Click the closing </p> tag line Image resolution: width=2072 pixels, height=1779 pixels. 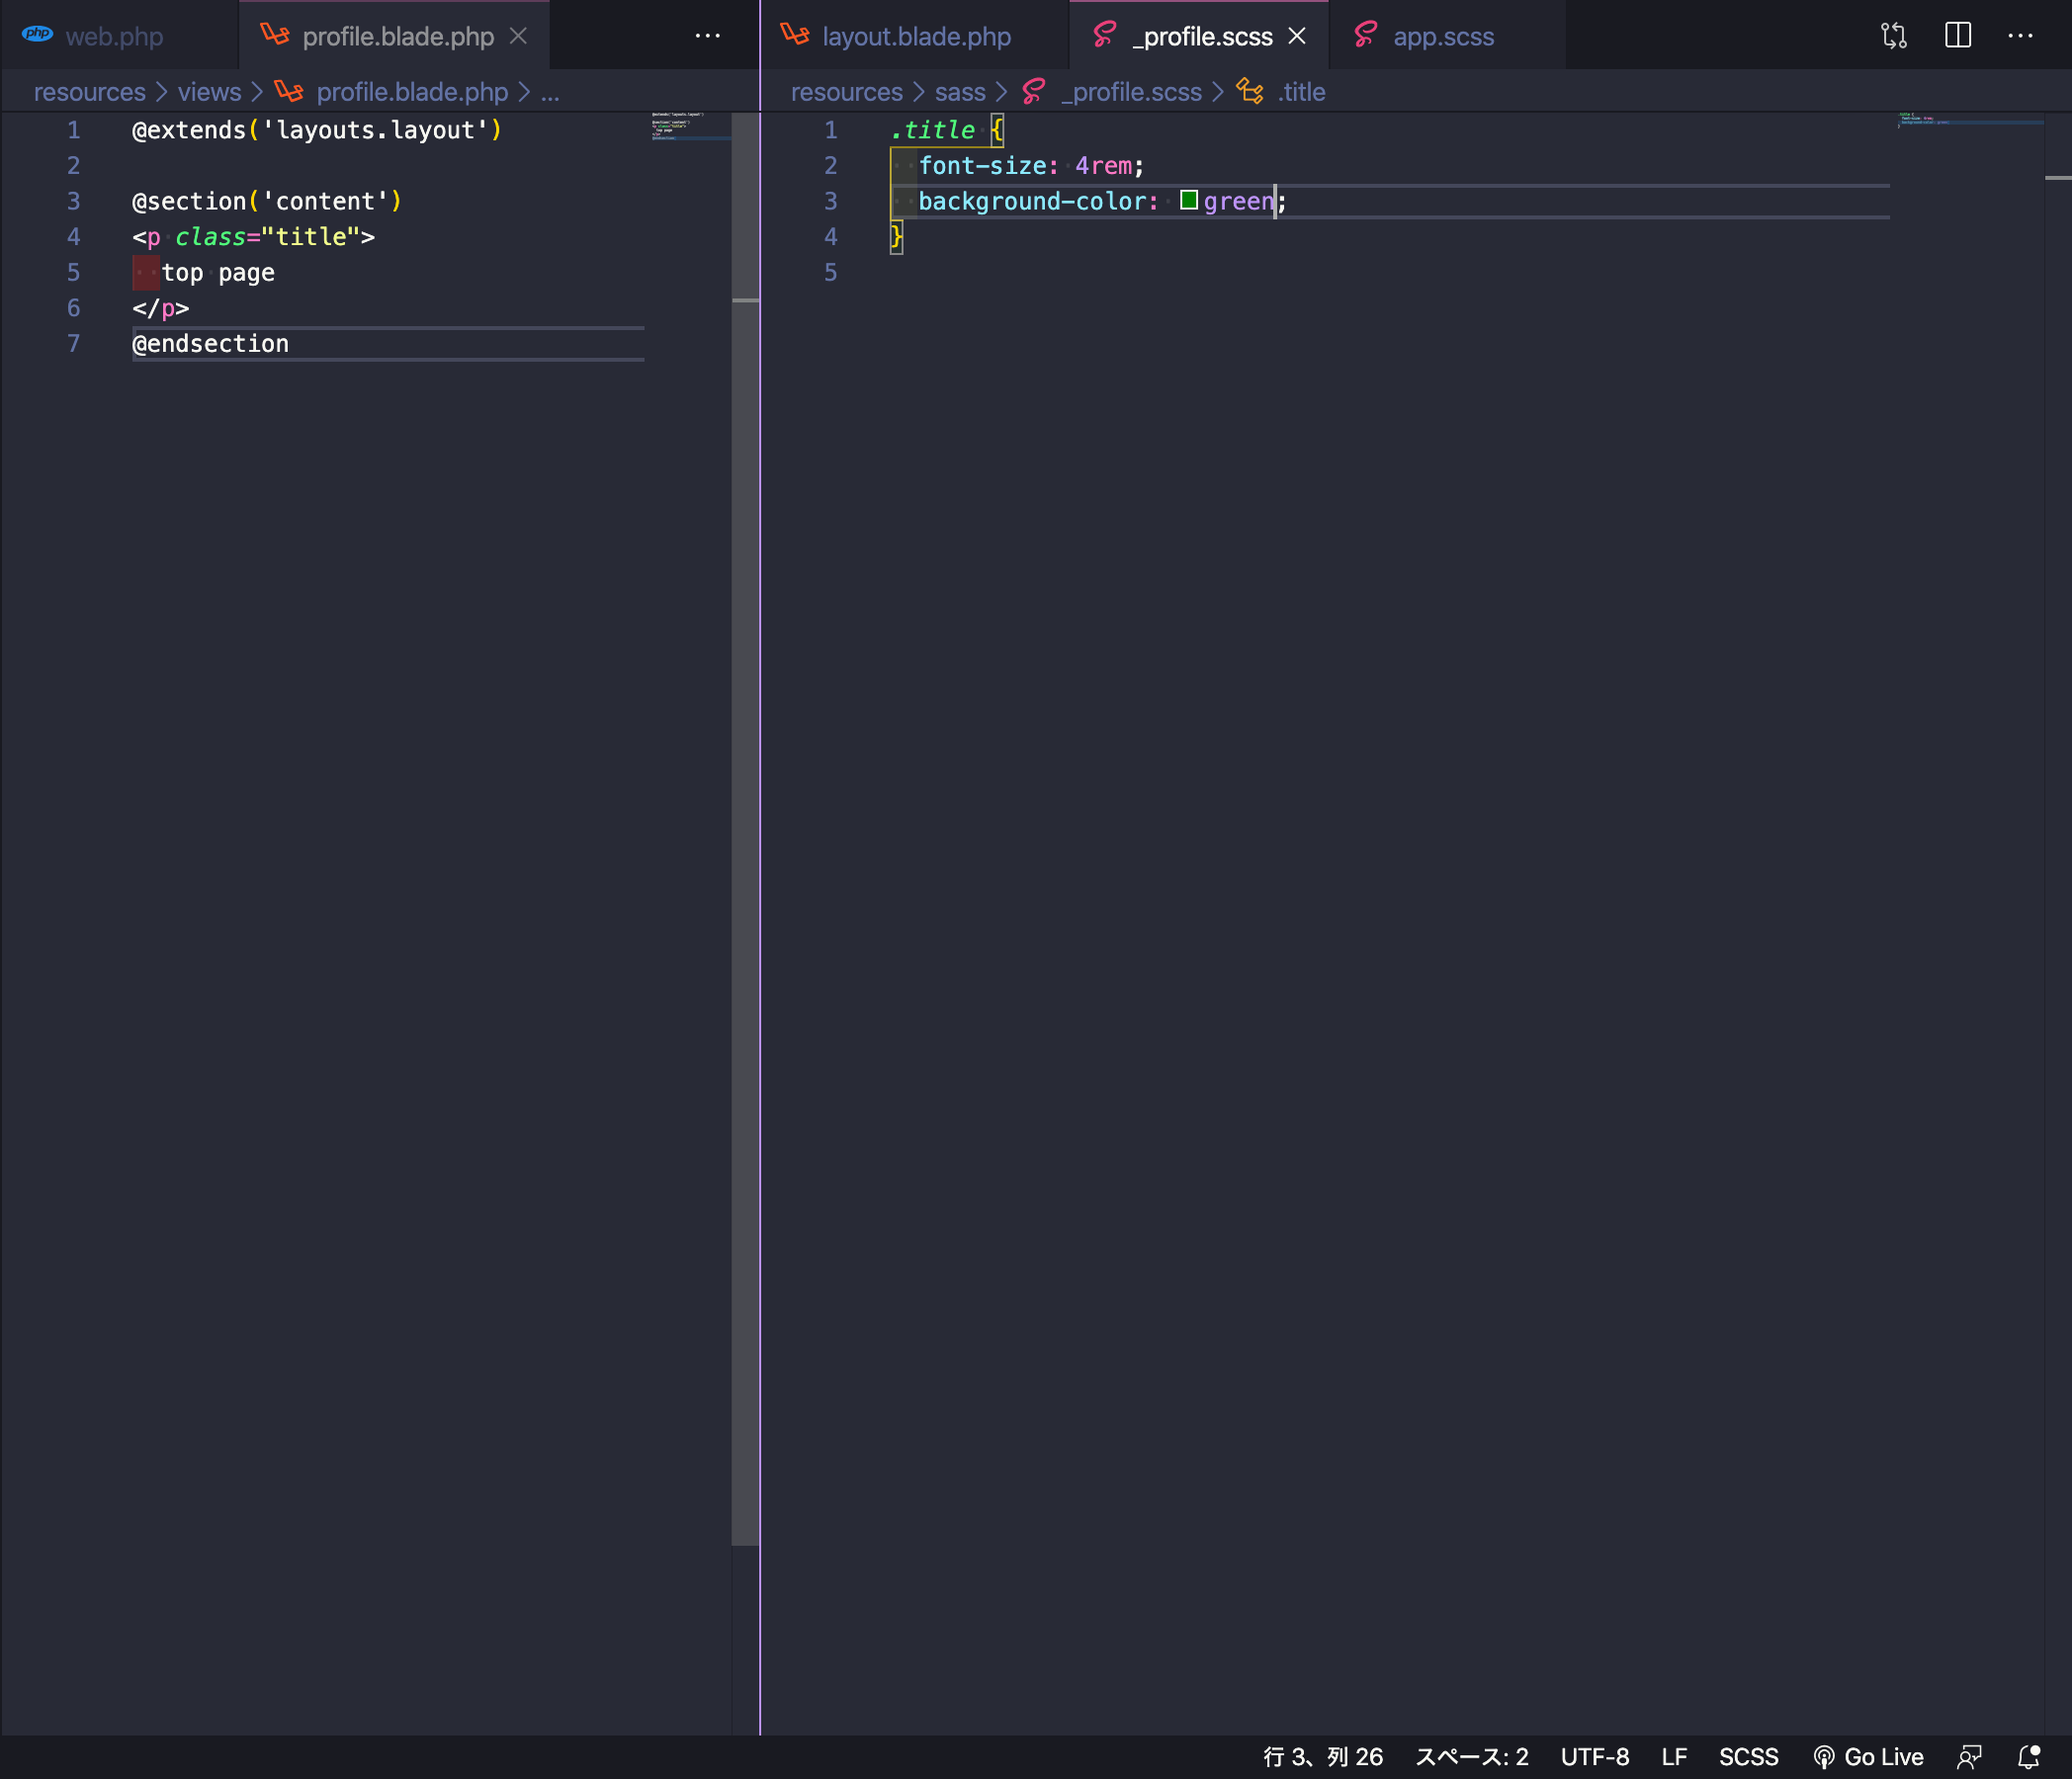point(160,308)
